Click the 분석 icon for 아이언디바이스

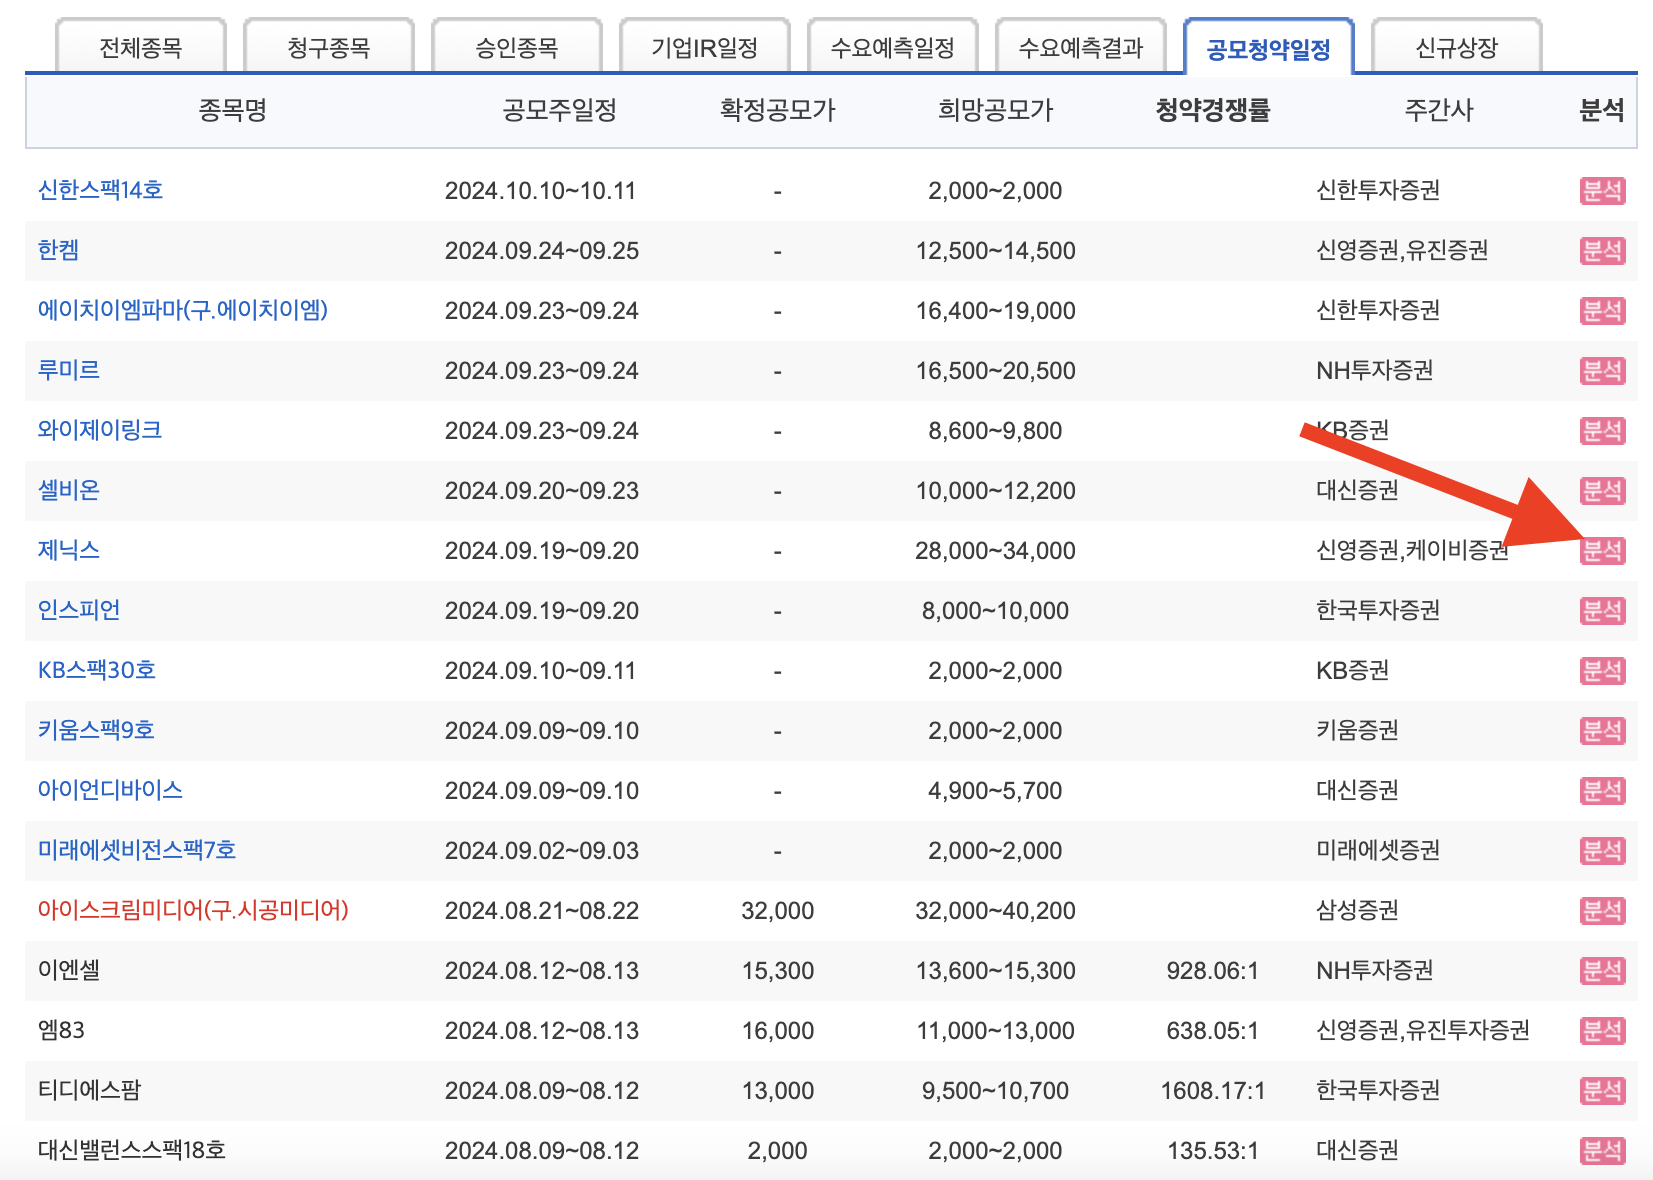click(x=1602, y=791)
